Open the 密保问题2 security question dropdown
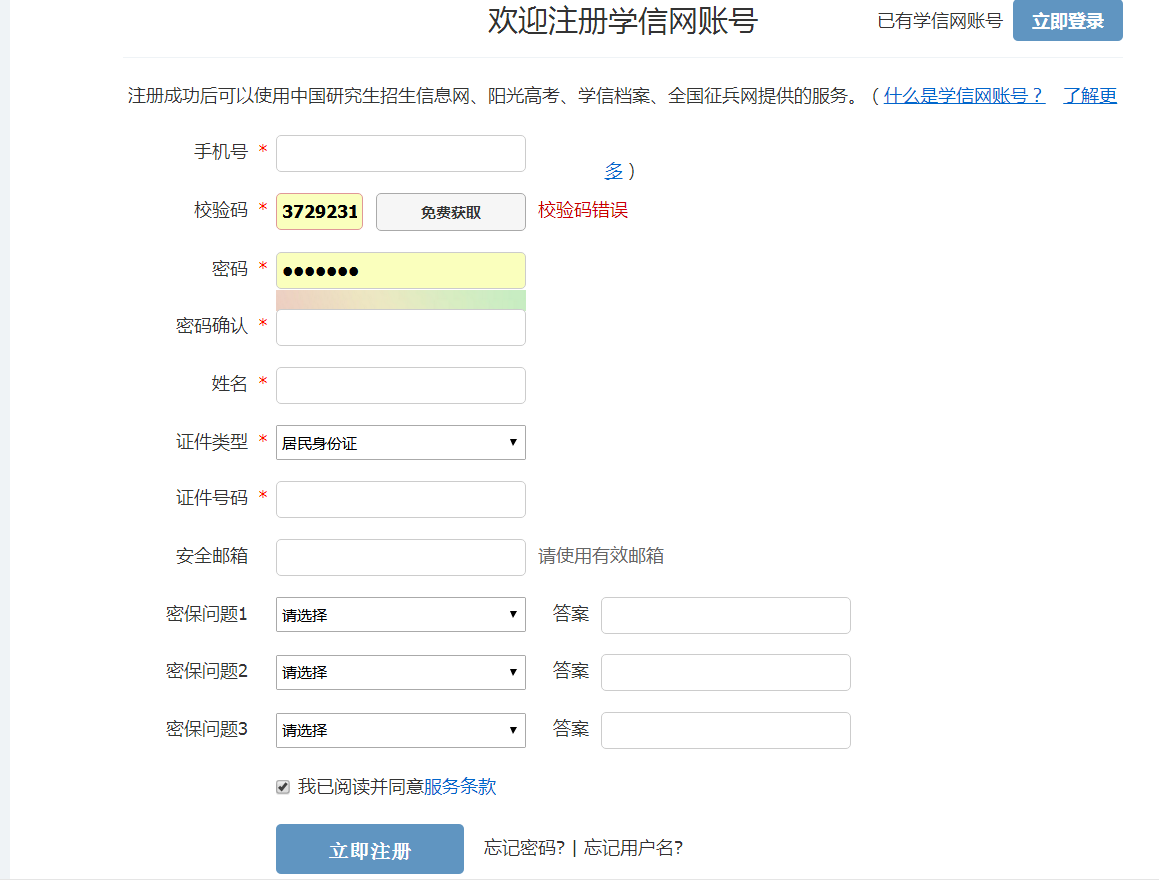1159x881 pixels. tap(400, 672)
